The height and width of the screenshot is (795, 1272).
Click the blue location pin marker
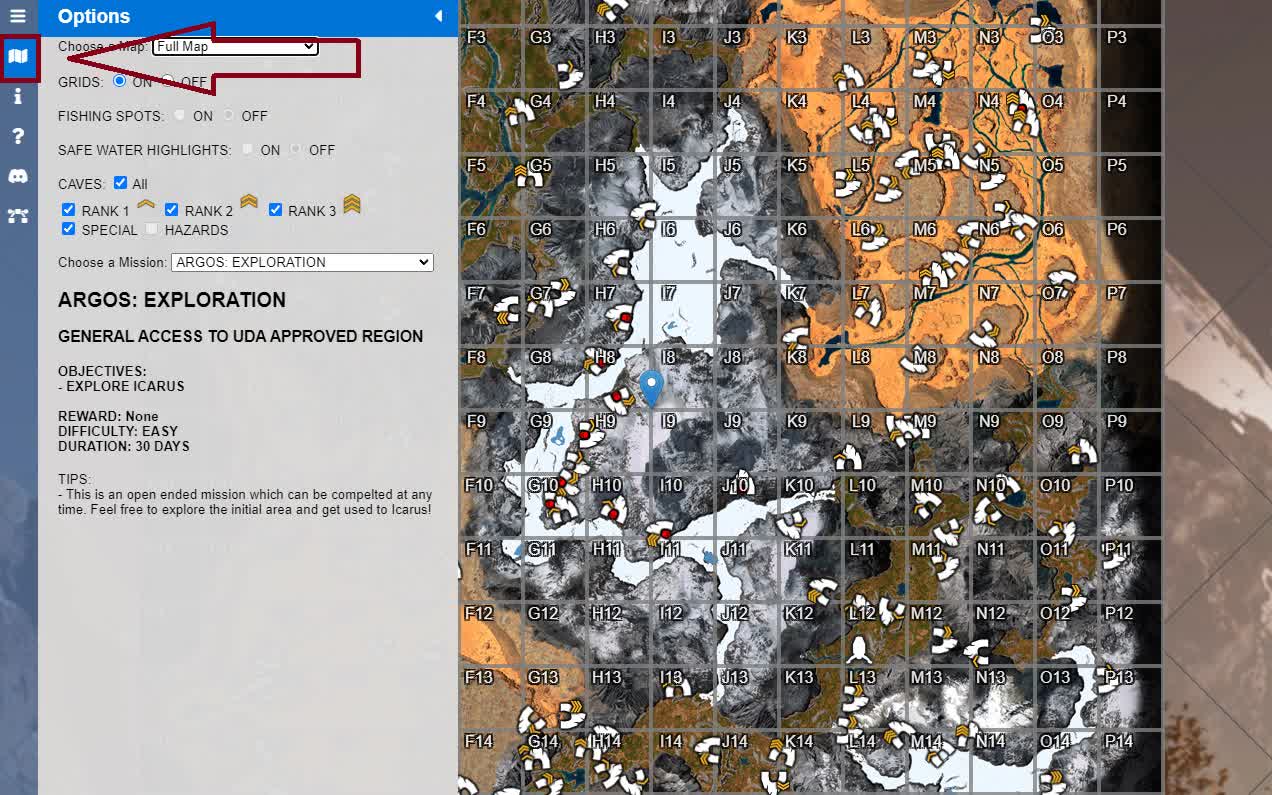point(651,386)
